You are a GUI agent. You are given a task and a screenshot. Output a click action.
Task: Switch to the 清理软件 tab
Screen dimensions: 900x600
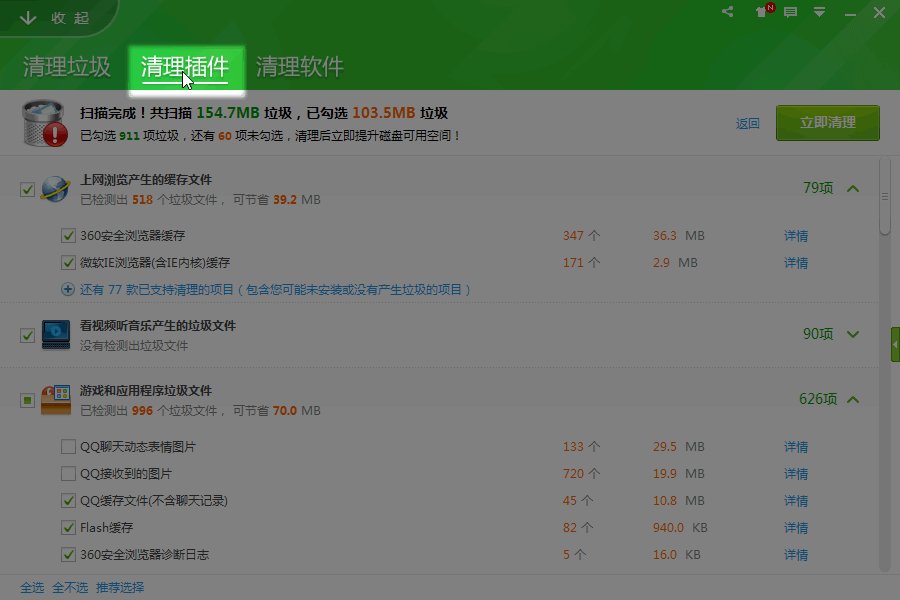pyautogui.click(x=300, y=67)
